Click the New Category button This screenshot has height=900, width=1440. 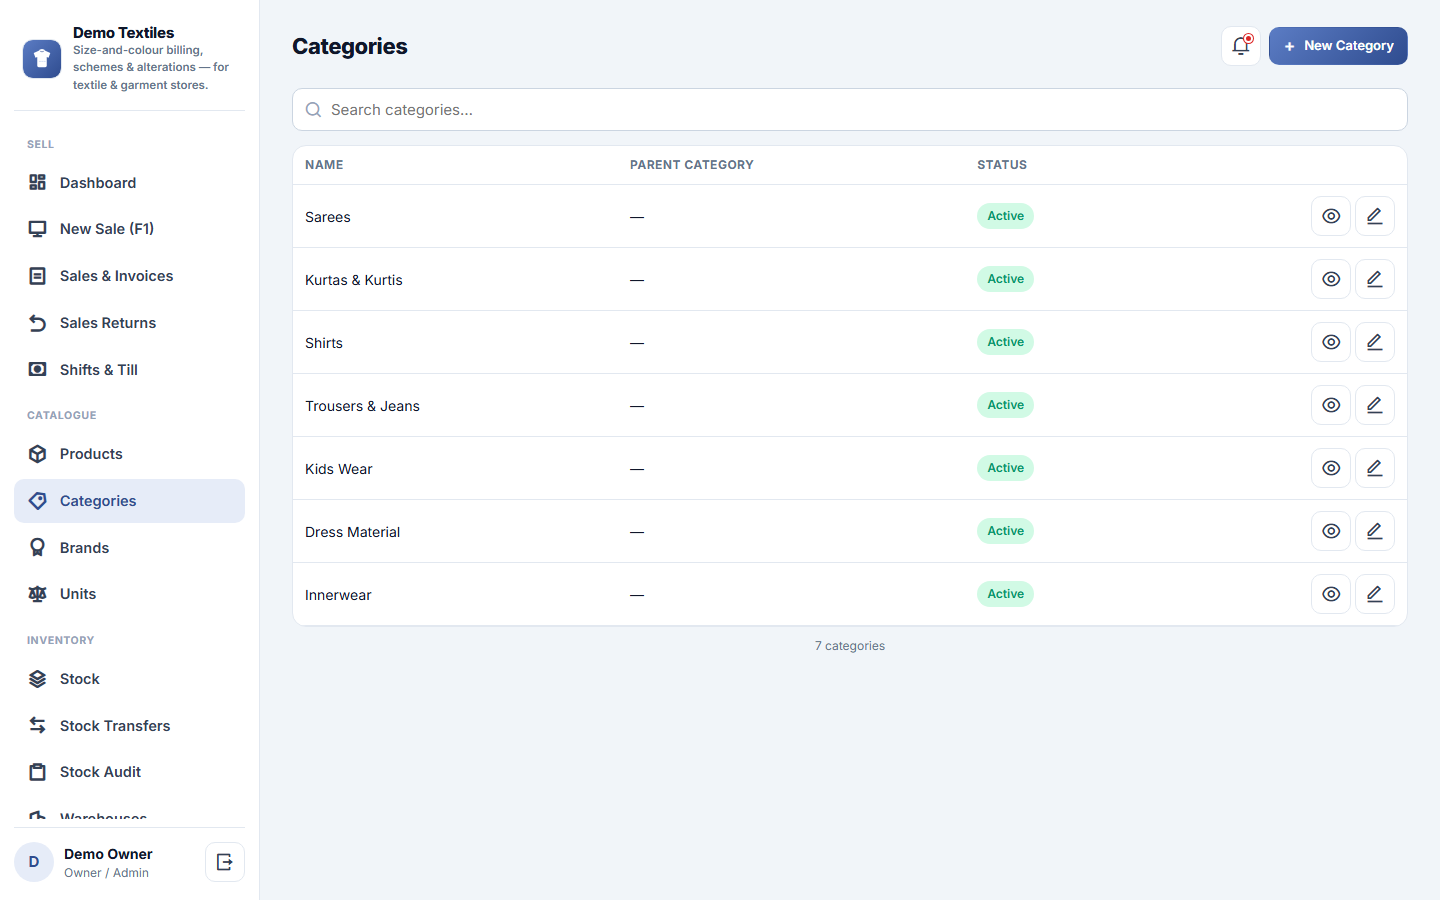(1338, 46)
